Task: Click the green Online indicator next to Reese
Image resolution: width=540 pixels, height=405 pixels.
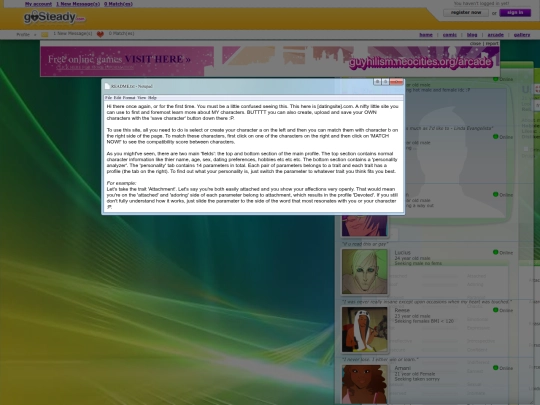Action: tap(496, 310)
